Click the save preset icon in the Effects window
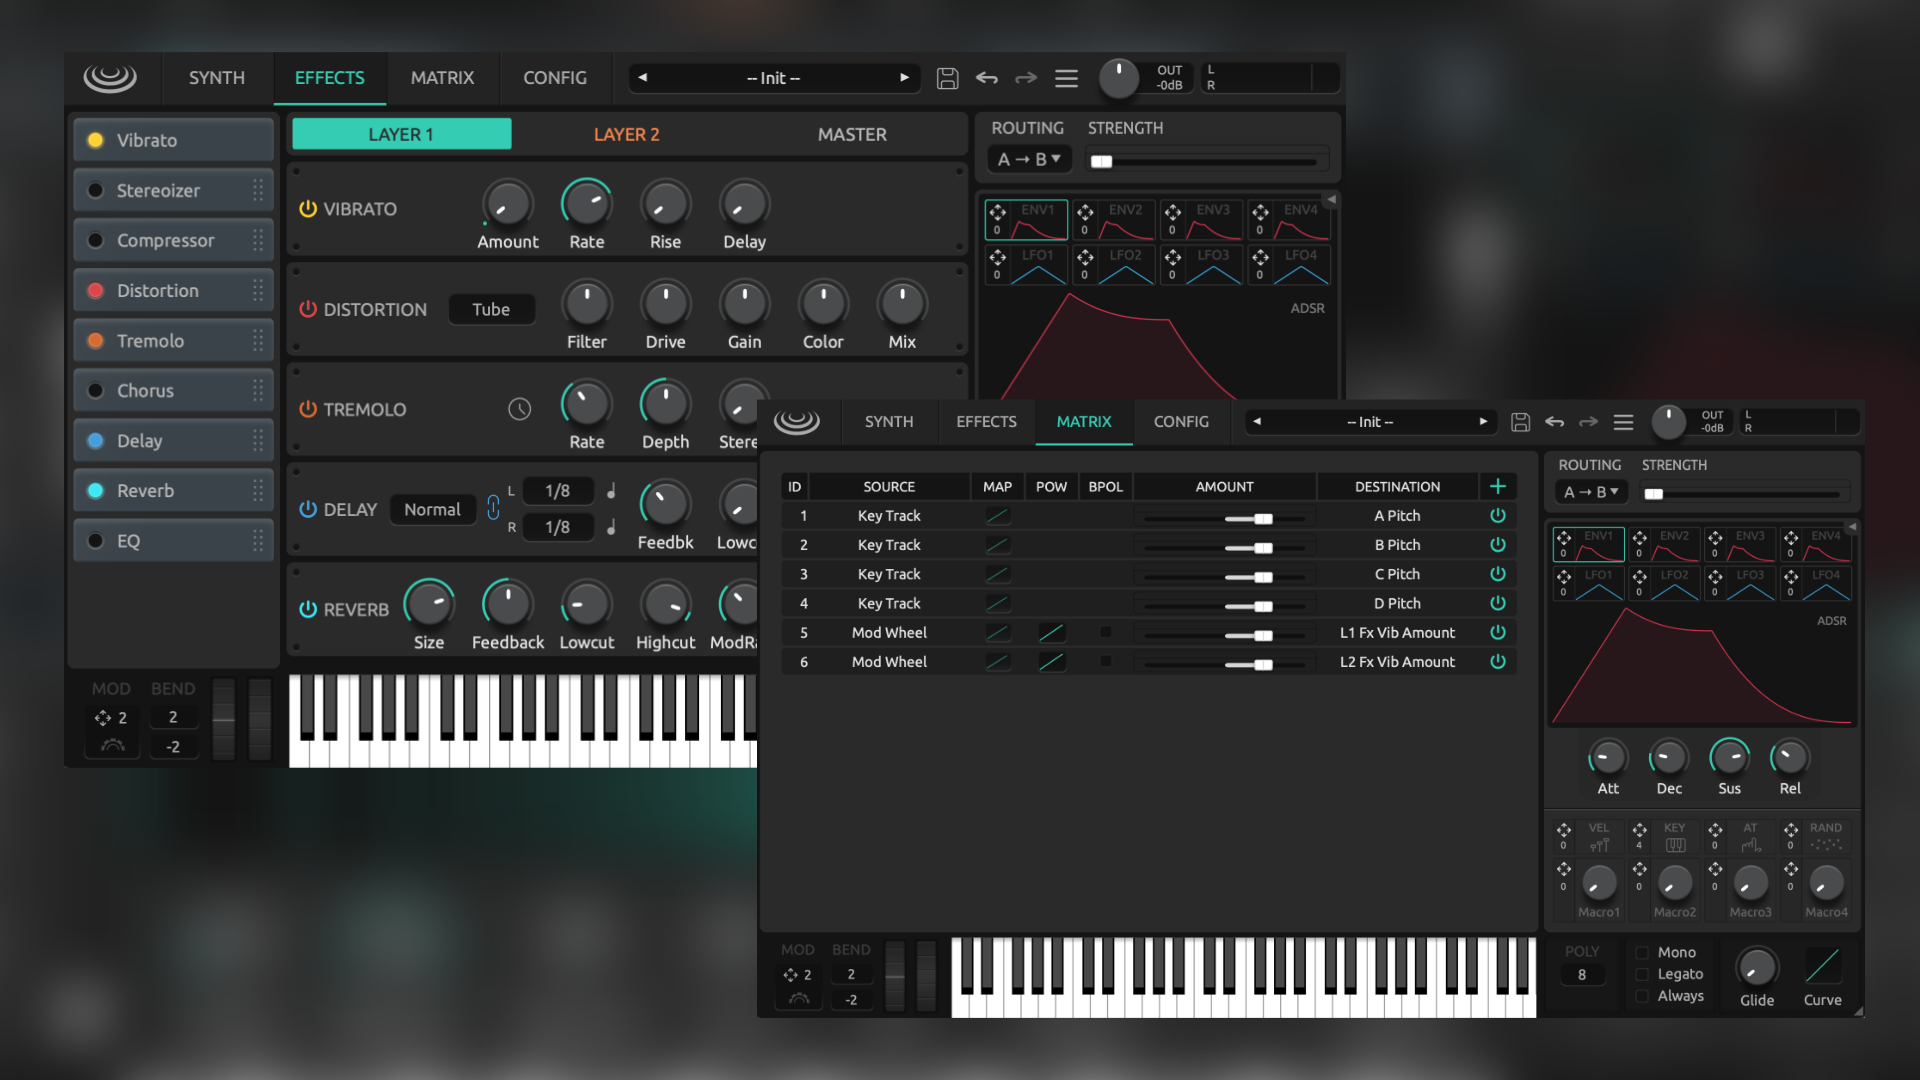Image resolution: width=1920 pixels, height=1080 pixels. [x=947, y=78]
